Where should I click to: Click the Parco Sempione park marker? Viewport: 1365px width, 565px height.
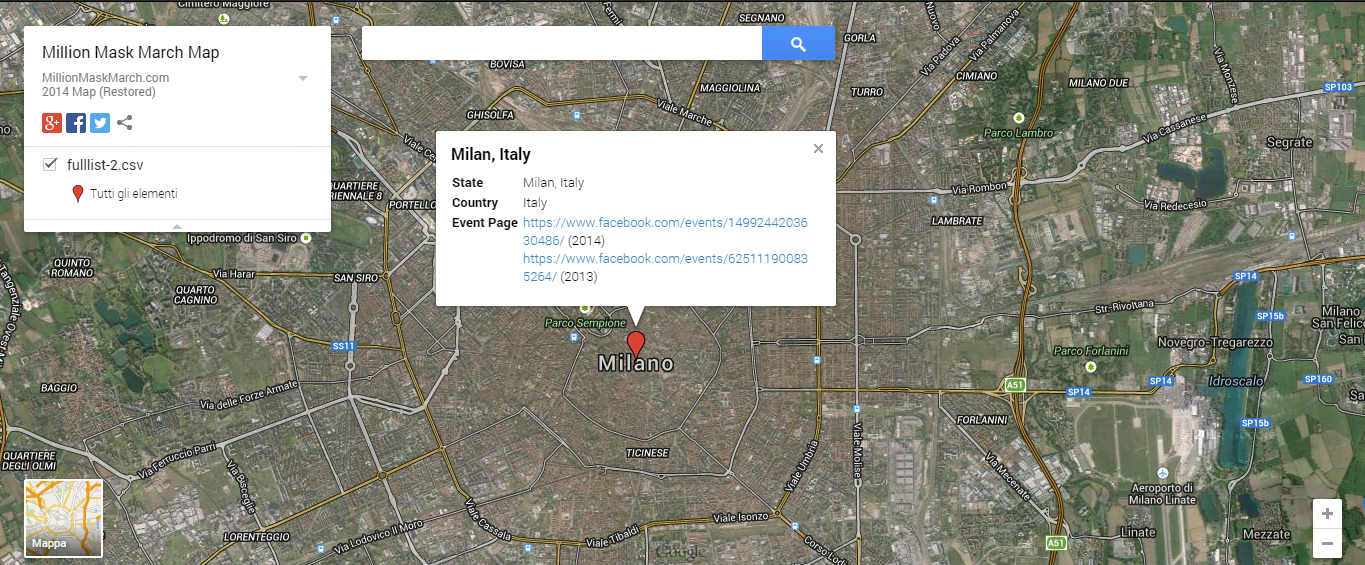tap(585, 308)
